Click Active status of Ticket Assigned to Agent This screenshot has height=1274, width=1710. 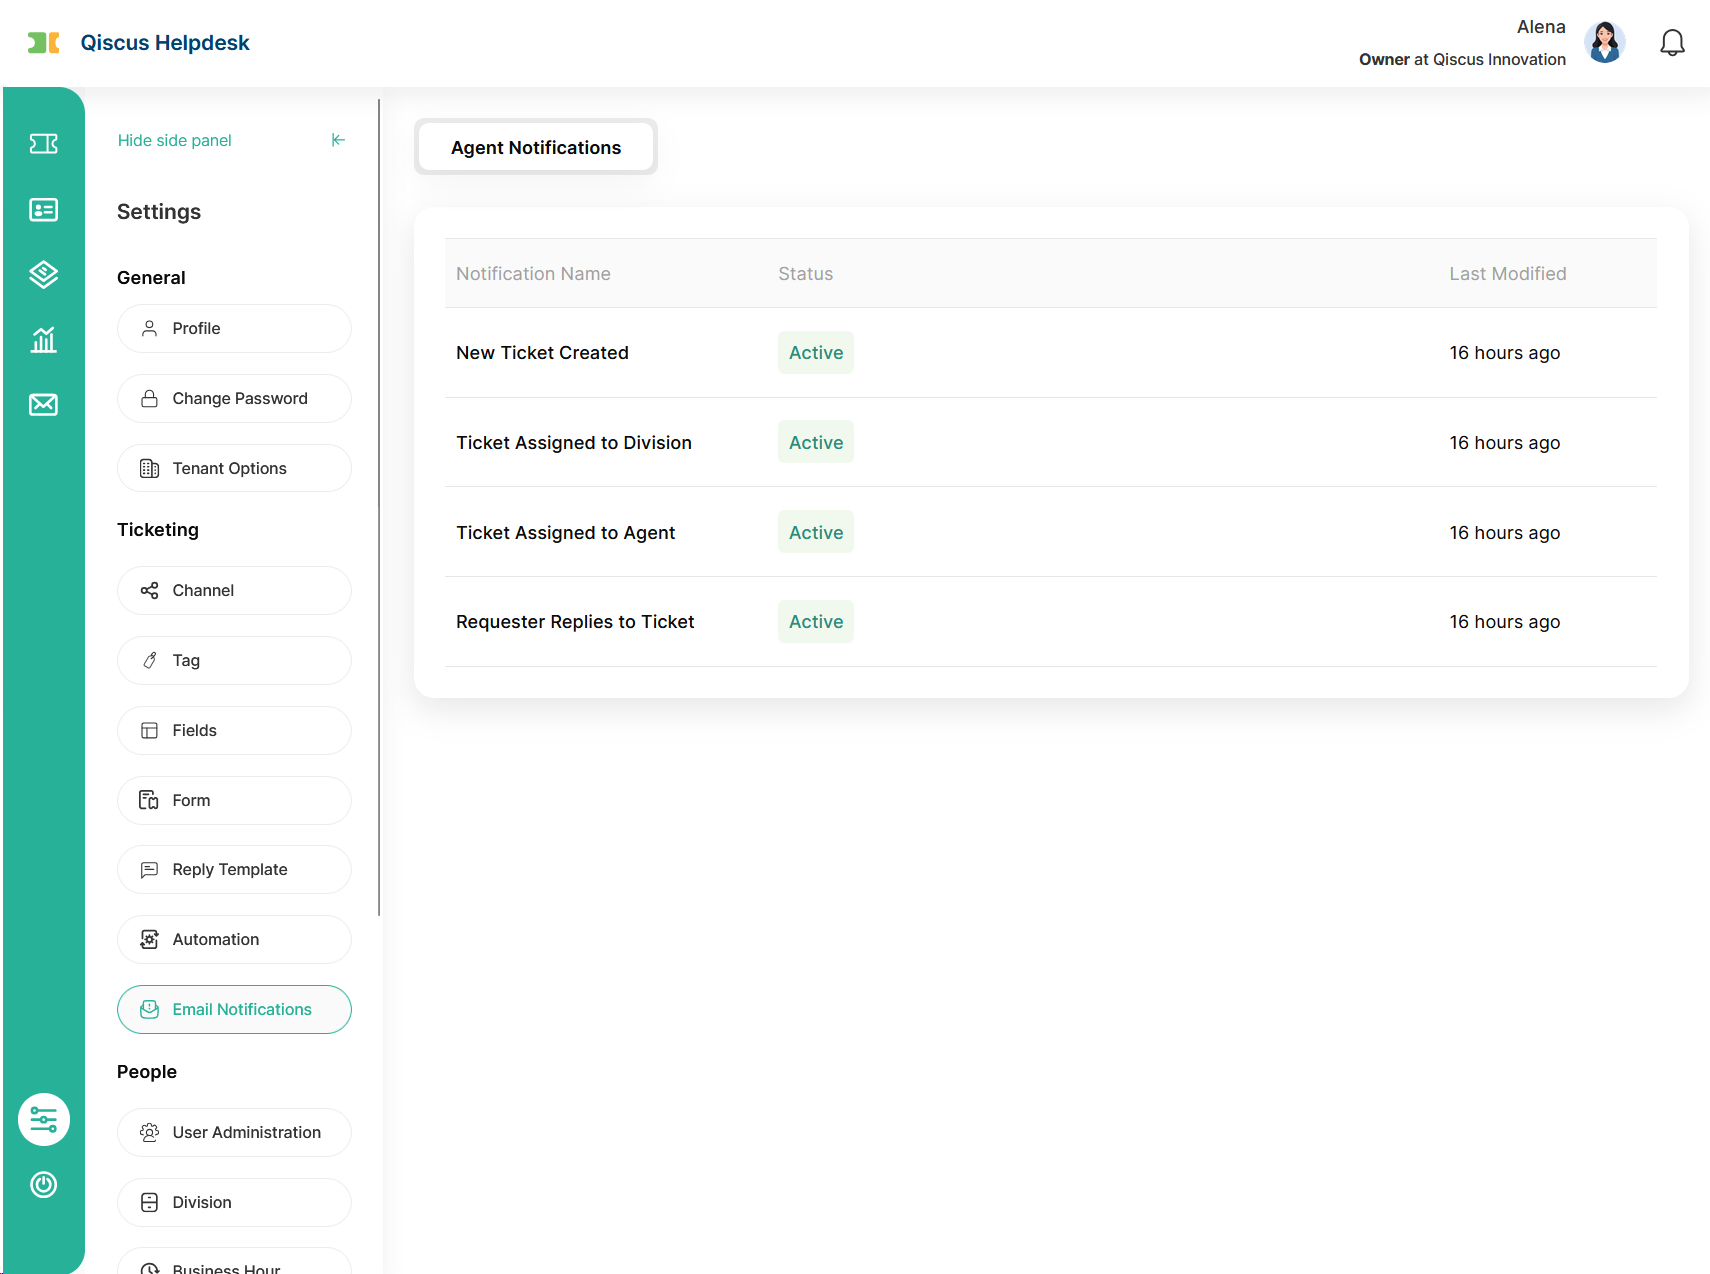tap(815, 533)
